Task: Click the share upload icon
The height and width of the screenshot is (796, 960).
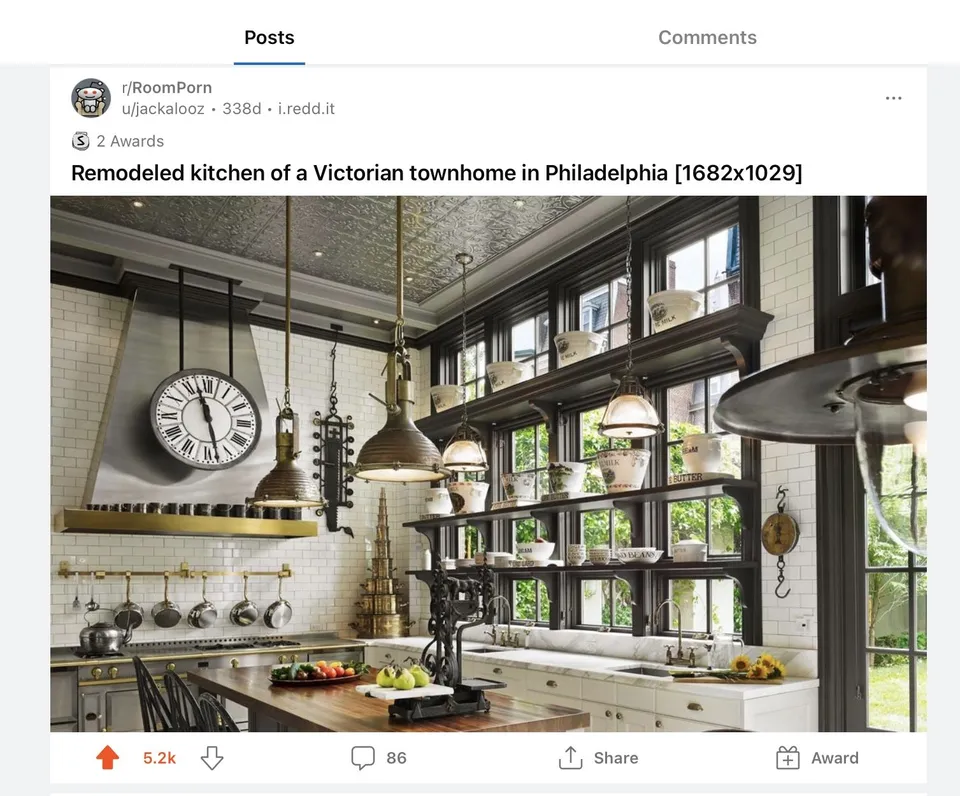Action: tap(570, 757)
